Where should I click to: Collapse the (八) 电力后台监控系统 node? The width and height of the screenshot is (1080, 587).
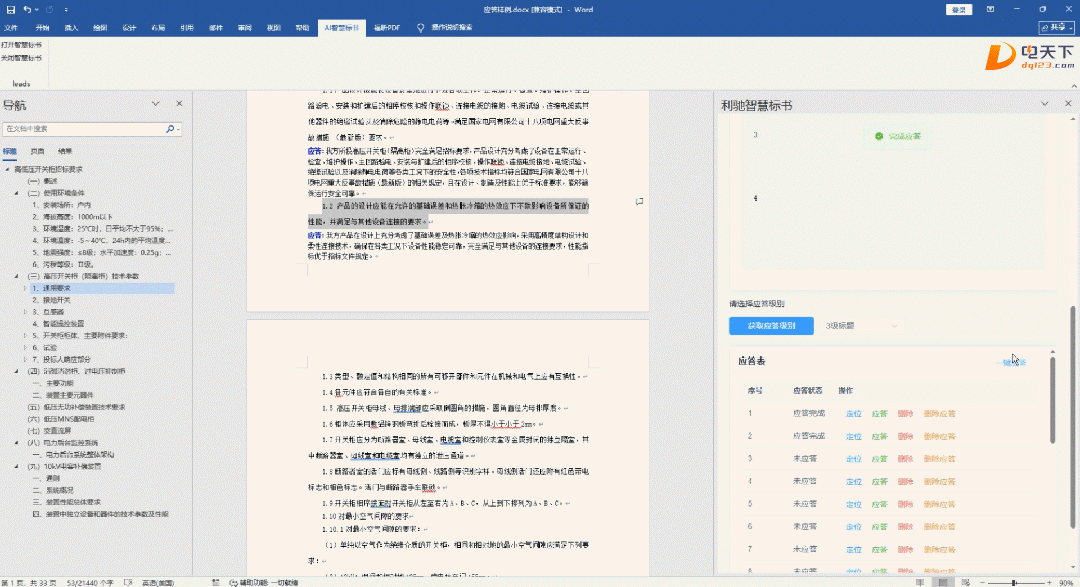17,443
